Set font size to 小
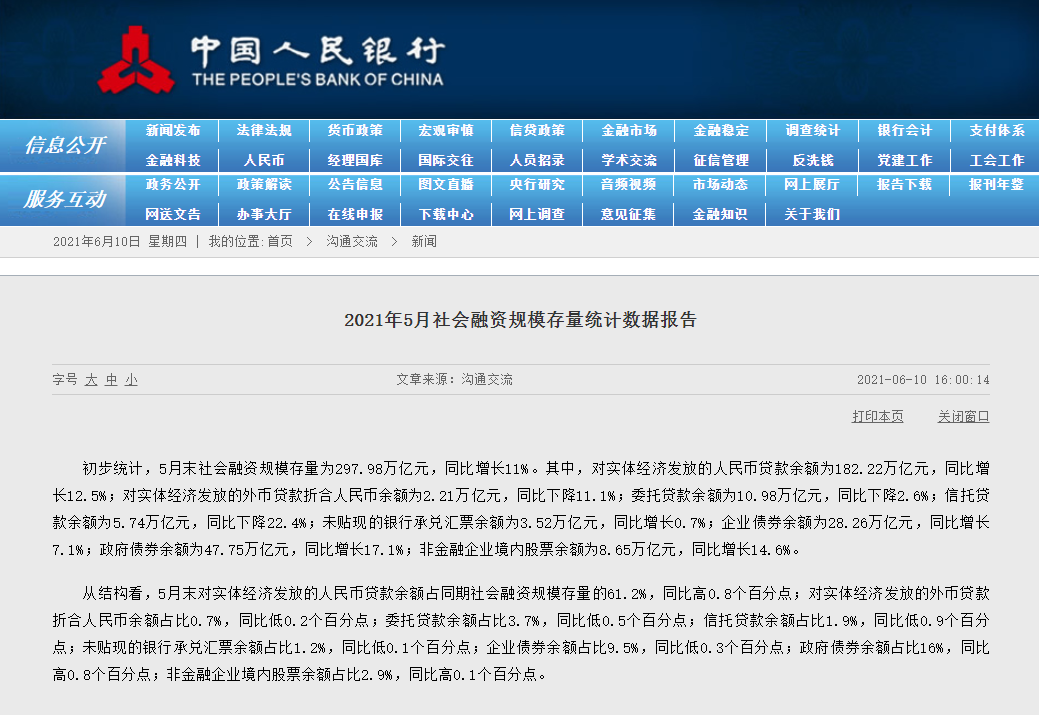The width and height of the screenshot is (1039, 715). (131, 380)
